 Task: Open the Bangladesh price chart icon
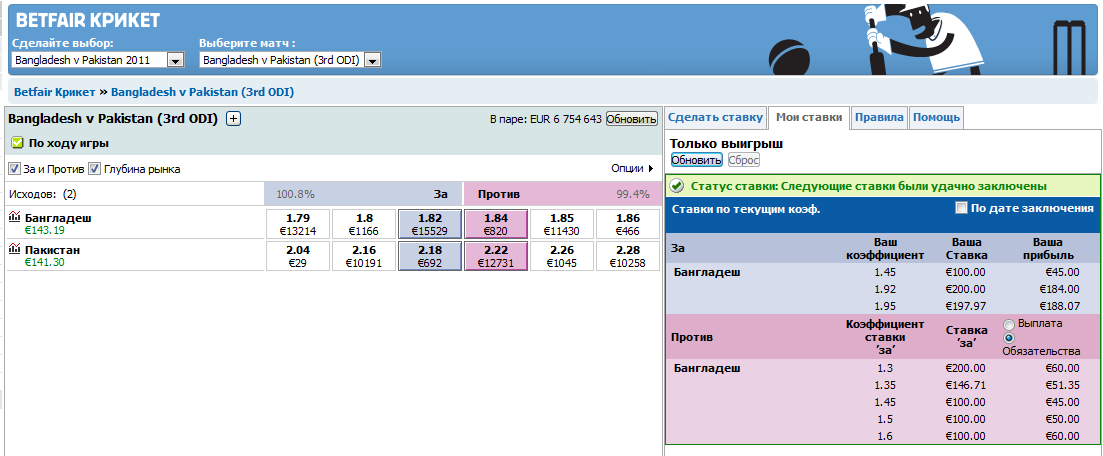(15, 217)
